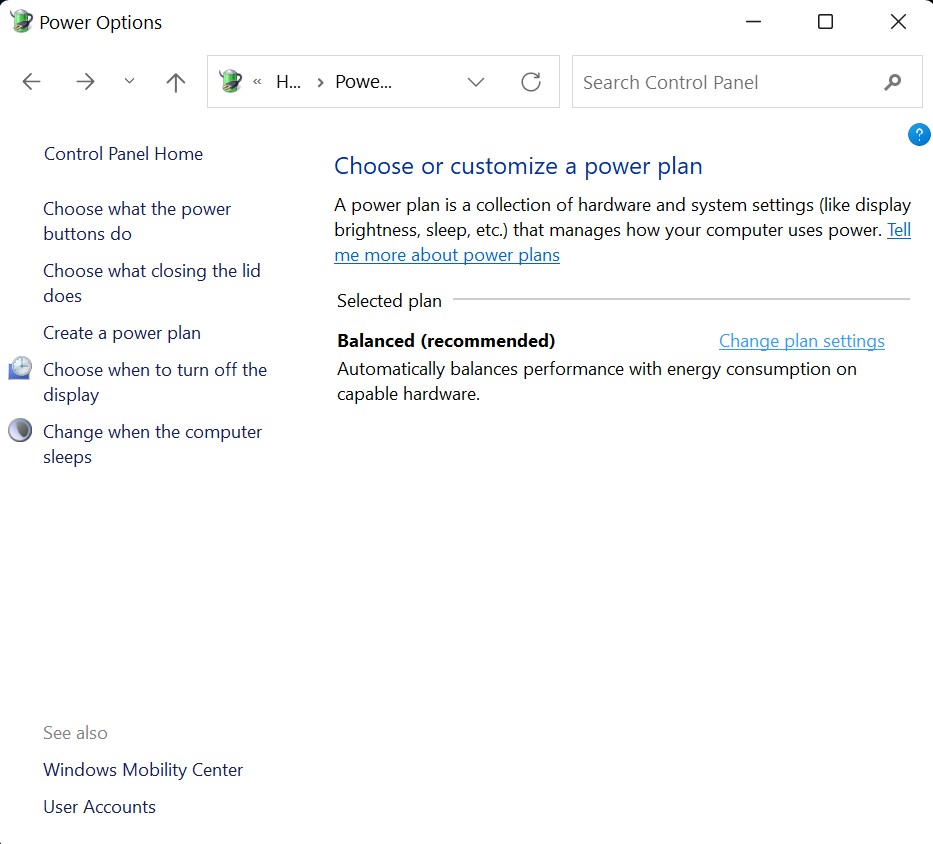The image size is (933, 844).
Task: Click the shield icon beside computer sleep setting
Action: [19, 430]
